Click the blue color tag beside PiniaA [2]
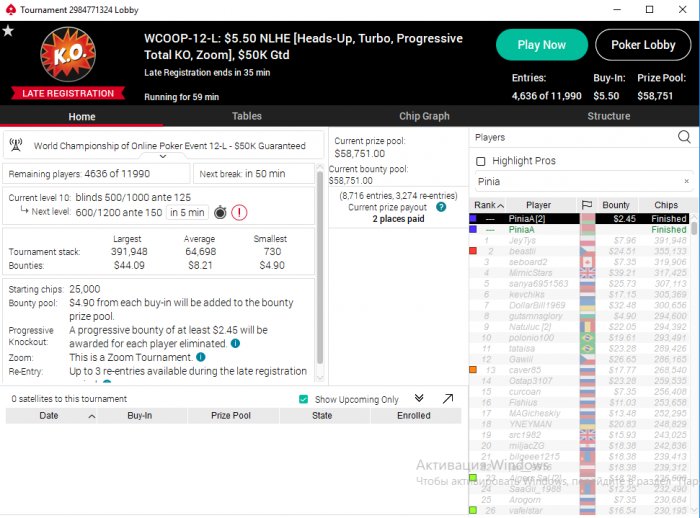 tap(473, 218)
